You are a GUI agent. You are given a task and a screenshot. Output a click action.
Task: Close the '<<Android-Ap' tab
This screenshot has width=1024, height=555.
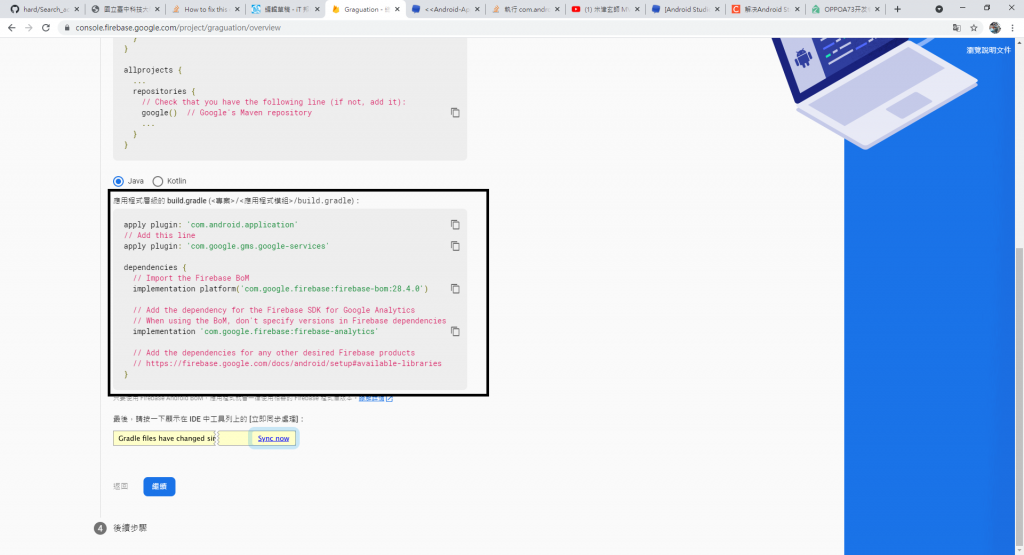pyautogui.click(x=477, y=9)
